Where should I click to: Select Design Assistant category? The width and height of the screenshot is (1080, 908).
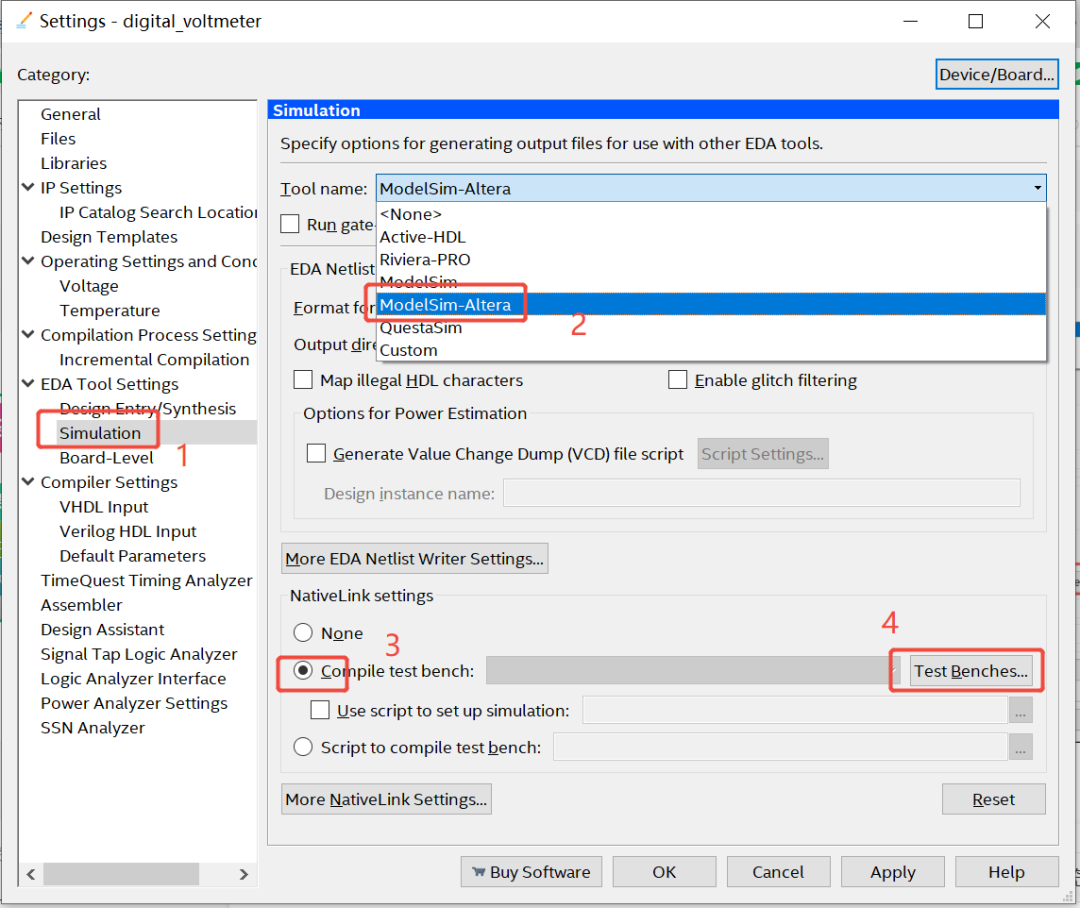coord(103,630)
